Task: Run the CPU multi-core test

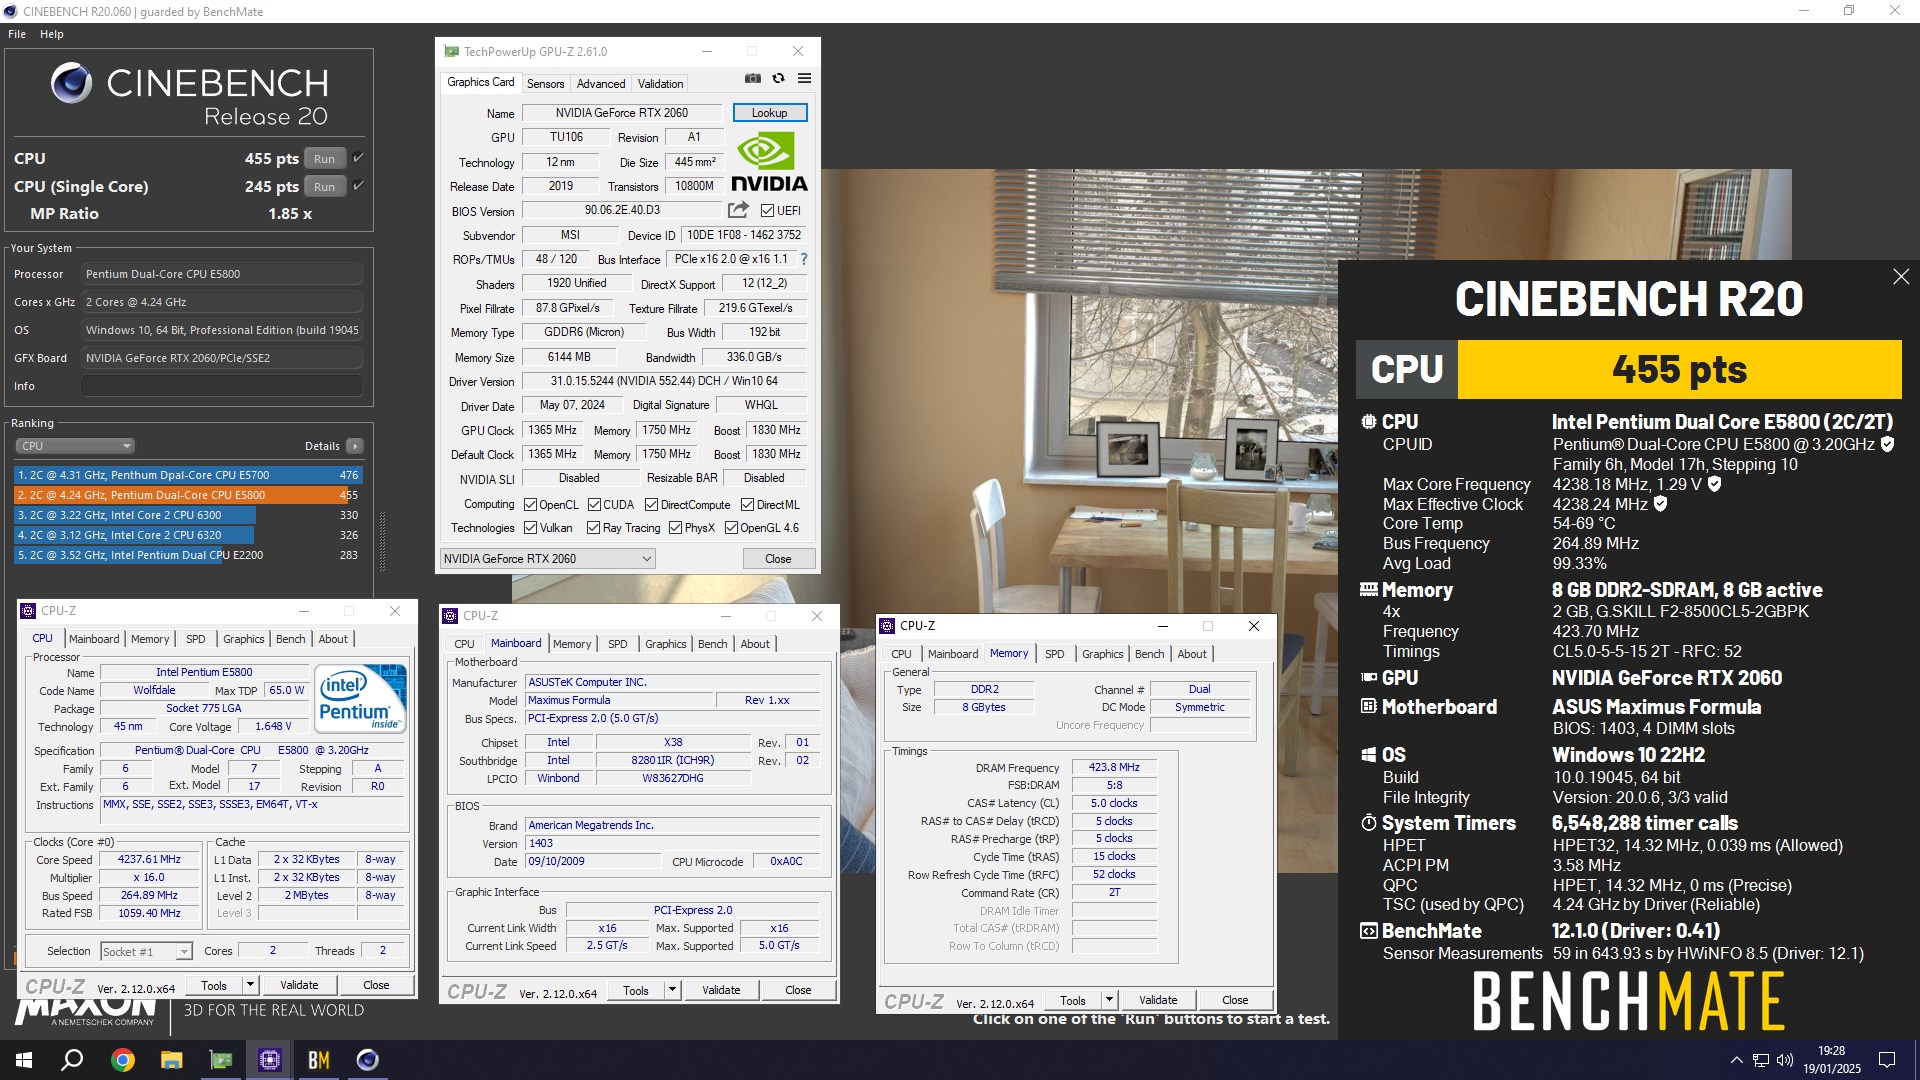Action: pos(324,158)
